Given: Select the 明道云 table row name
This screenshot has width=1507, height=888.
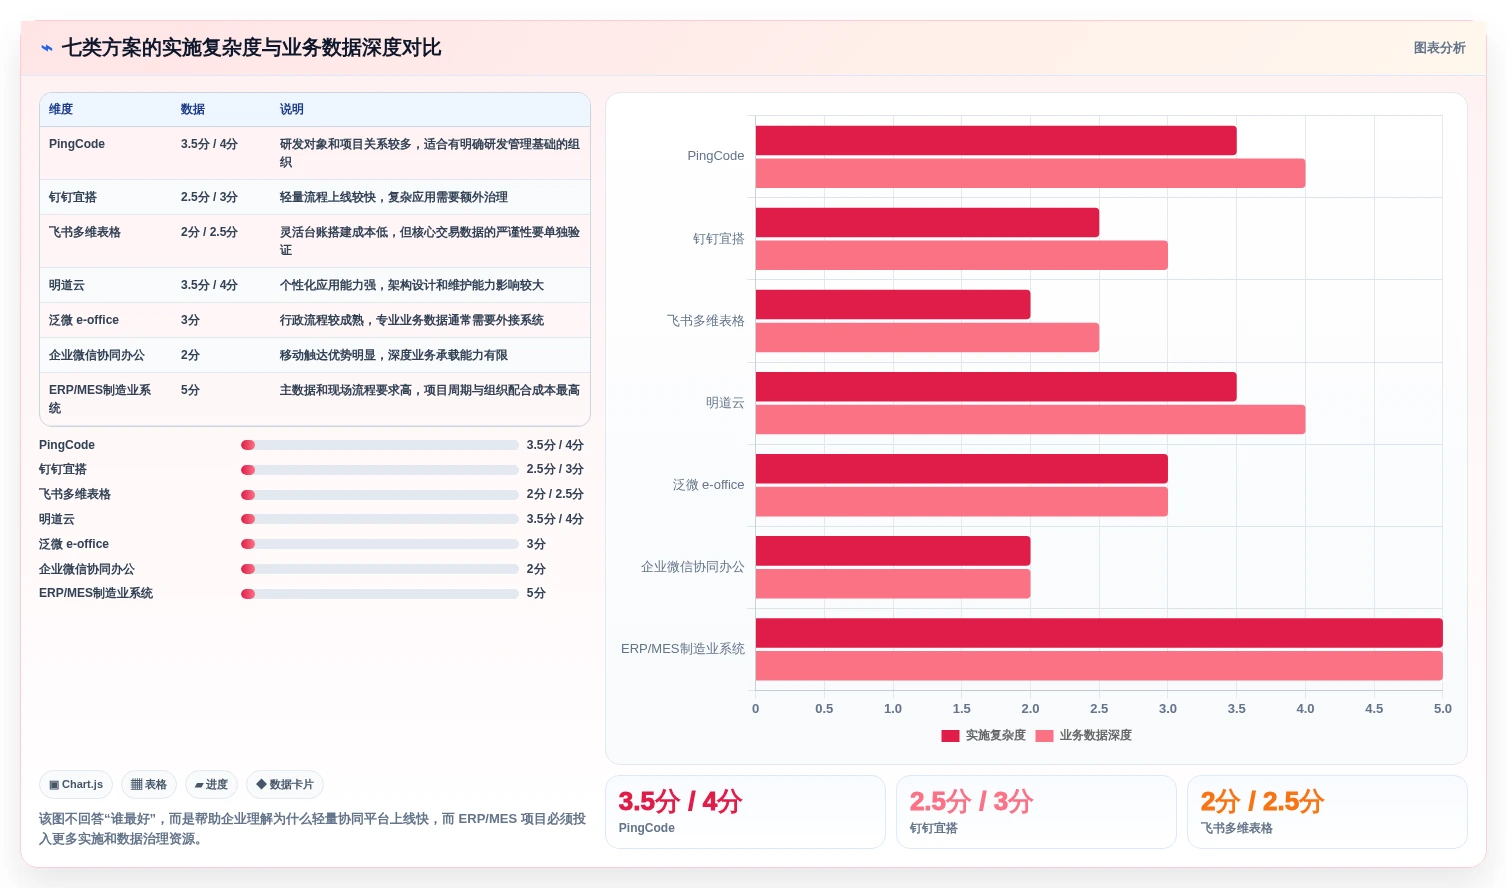Looking at the screenshot, I should (x=67, y=285).
